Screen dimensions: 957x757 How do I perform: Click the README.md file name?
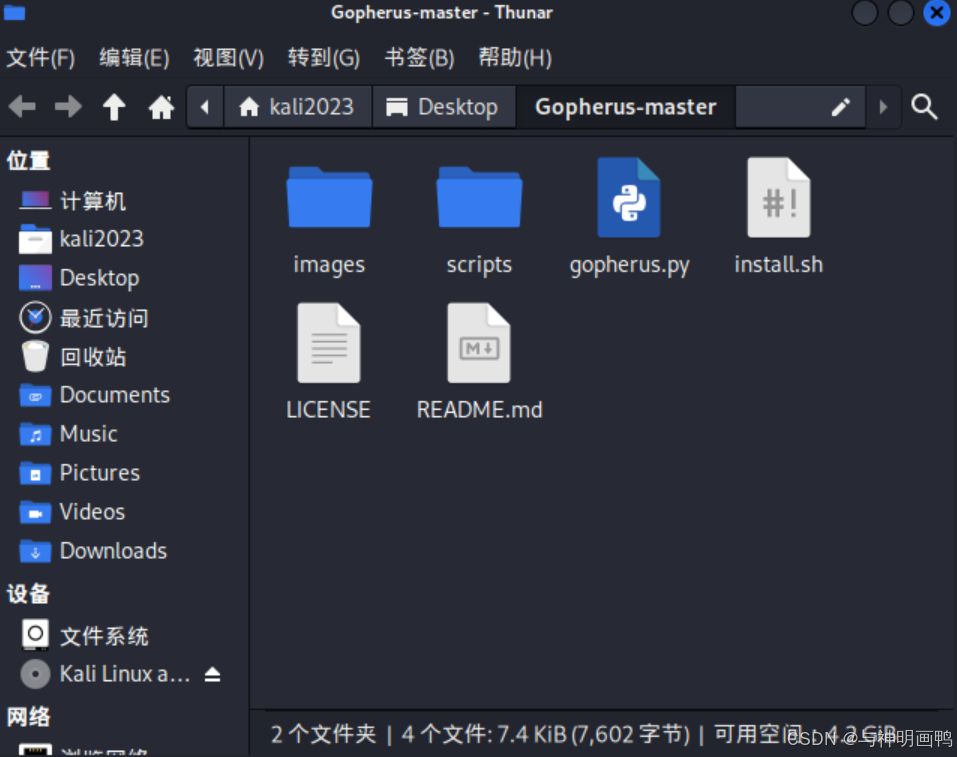479,410
